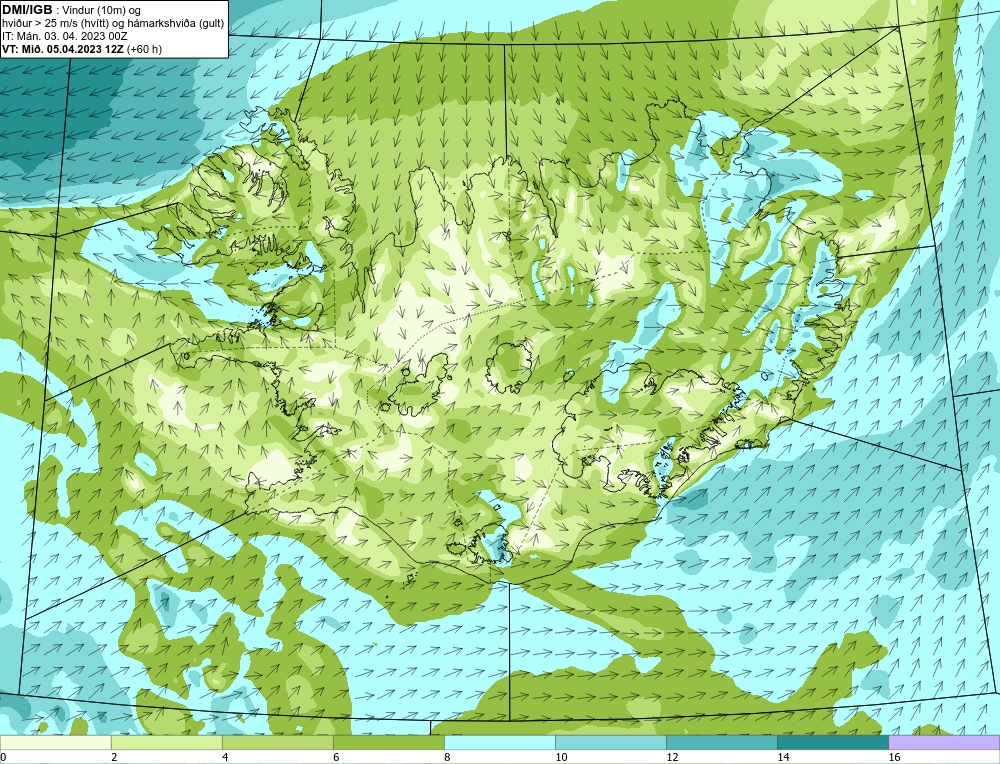Click the 10–12 m/s light teal legend swatch

610,742
